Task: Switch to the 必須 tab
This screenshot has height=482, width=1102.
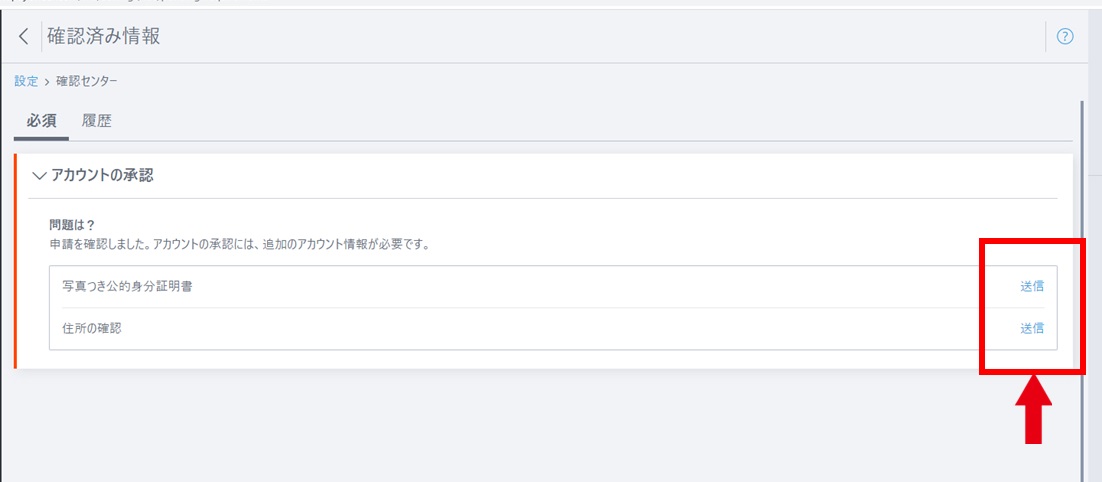Action: coord(41,122)
